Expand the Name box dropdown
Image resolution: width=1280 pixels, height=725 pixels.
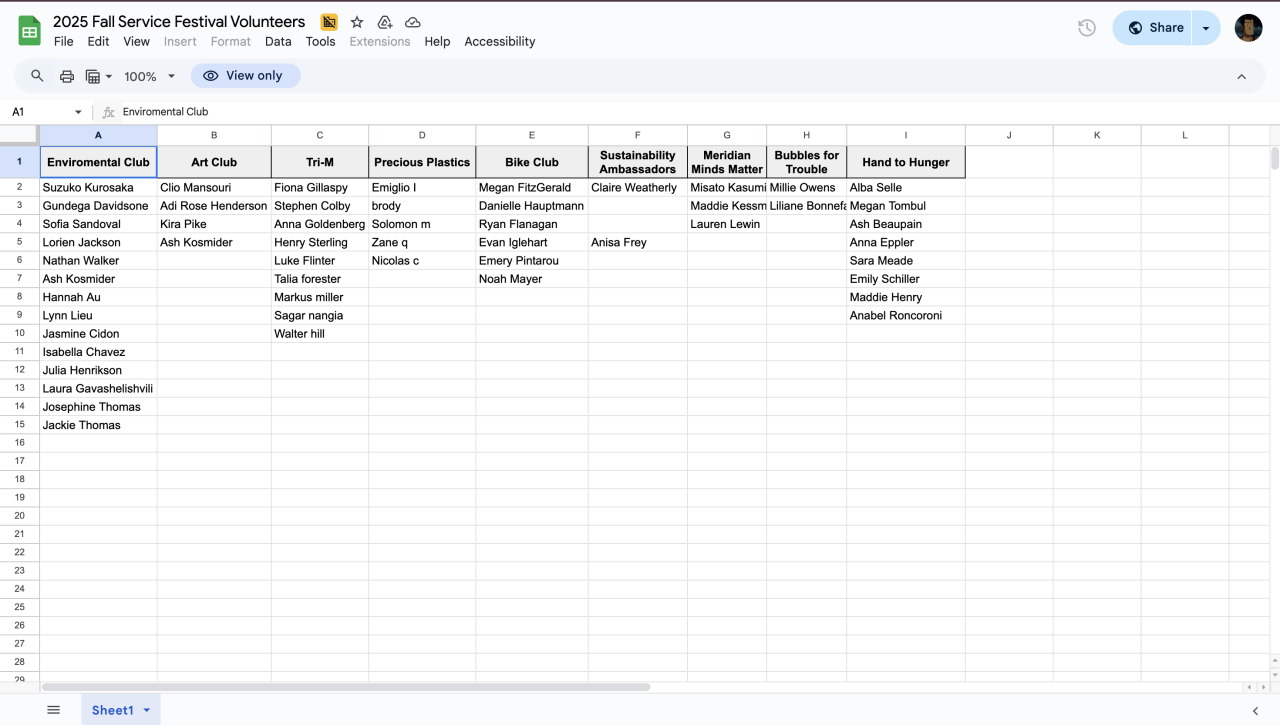[78, 112]
